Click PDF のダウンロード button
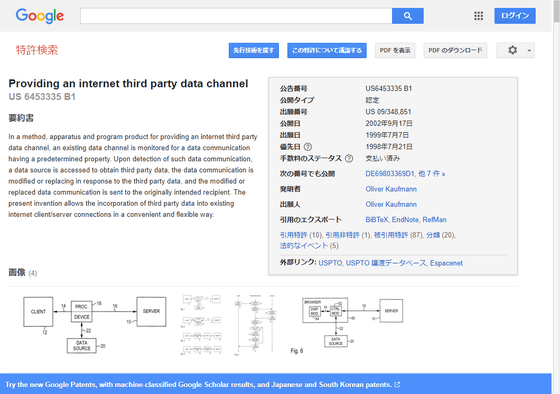This screenshot has width=560, height=394. tap(455, 50)
